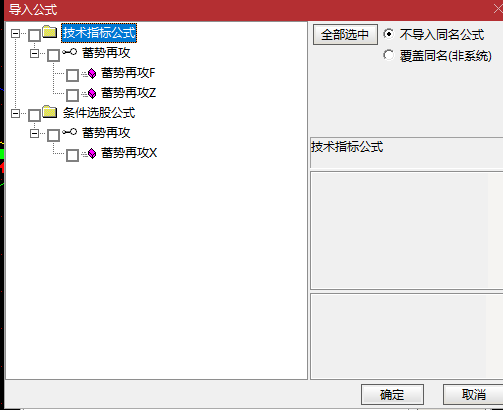
Task: Cancel the dialog with 取消
Action: pyautogui.click(x=474, y=394)
